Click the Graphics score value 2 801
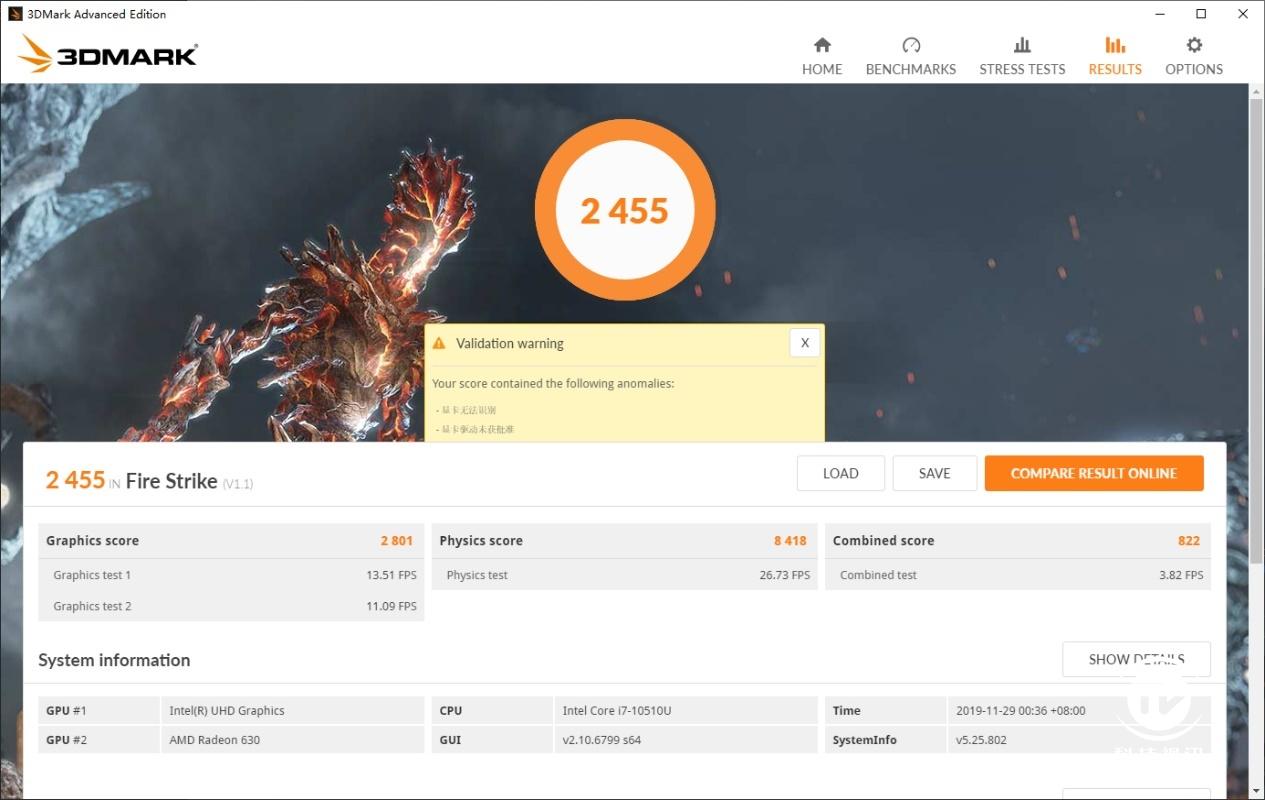The image size is (1265, 800). (x=396, y=541)
